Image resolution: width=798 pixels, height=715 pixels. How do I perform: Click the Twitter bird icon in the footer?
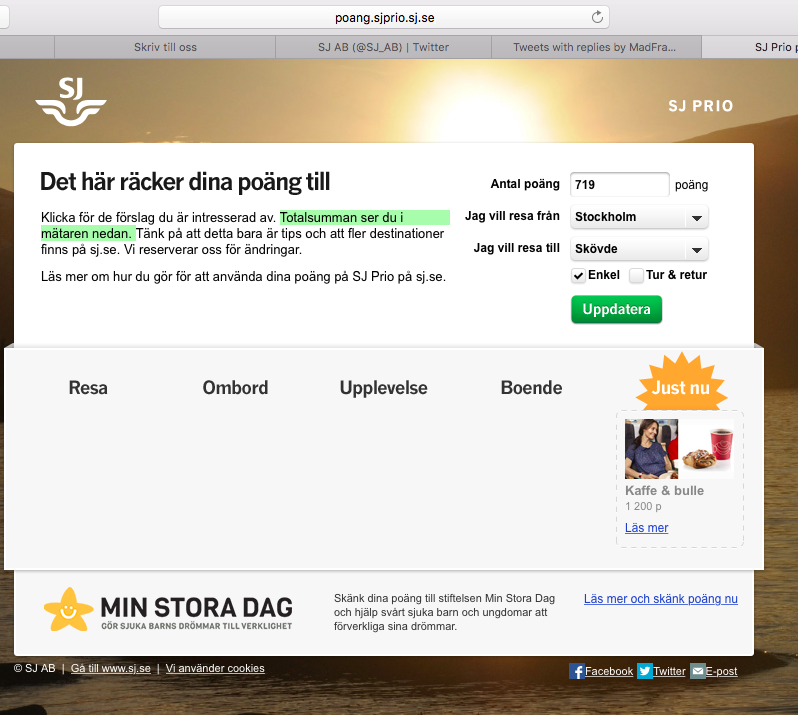point(644,671)
